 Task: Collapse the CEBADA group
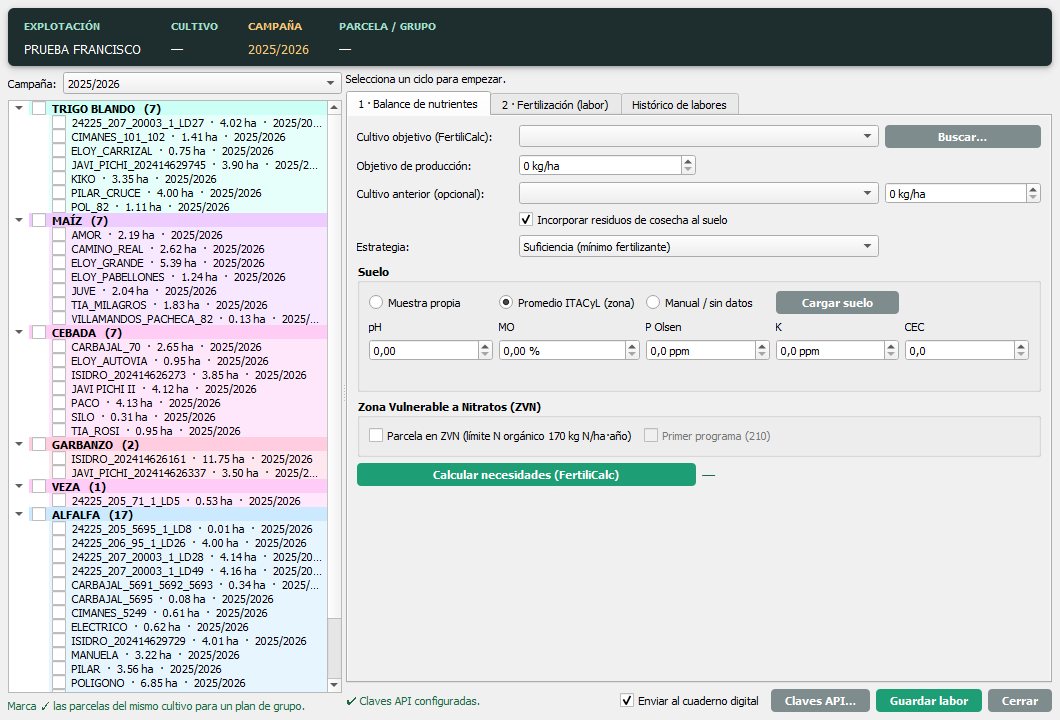coord(19,333)
